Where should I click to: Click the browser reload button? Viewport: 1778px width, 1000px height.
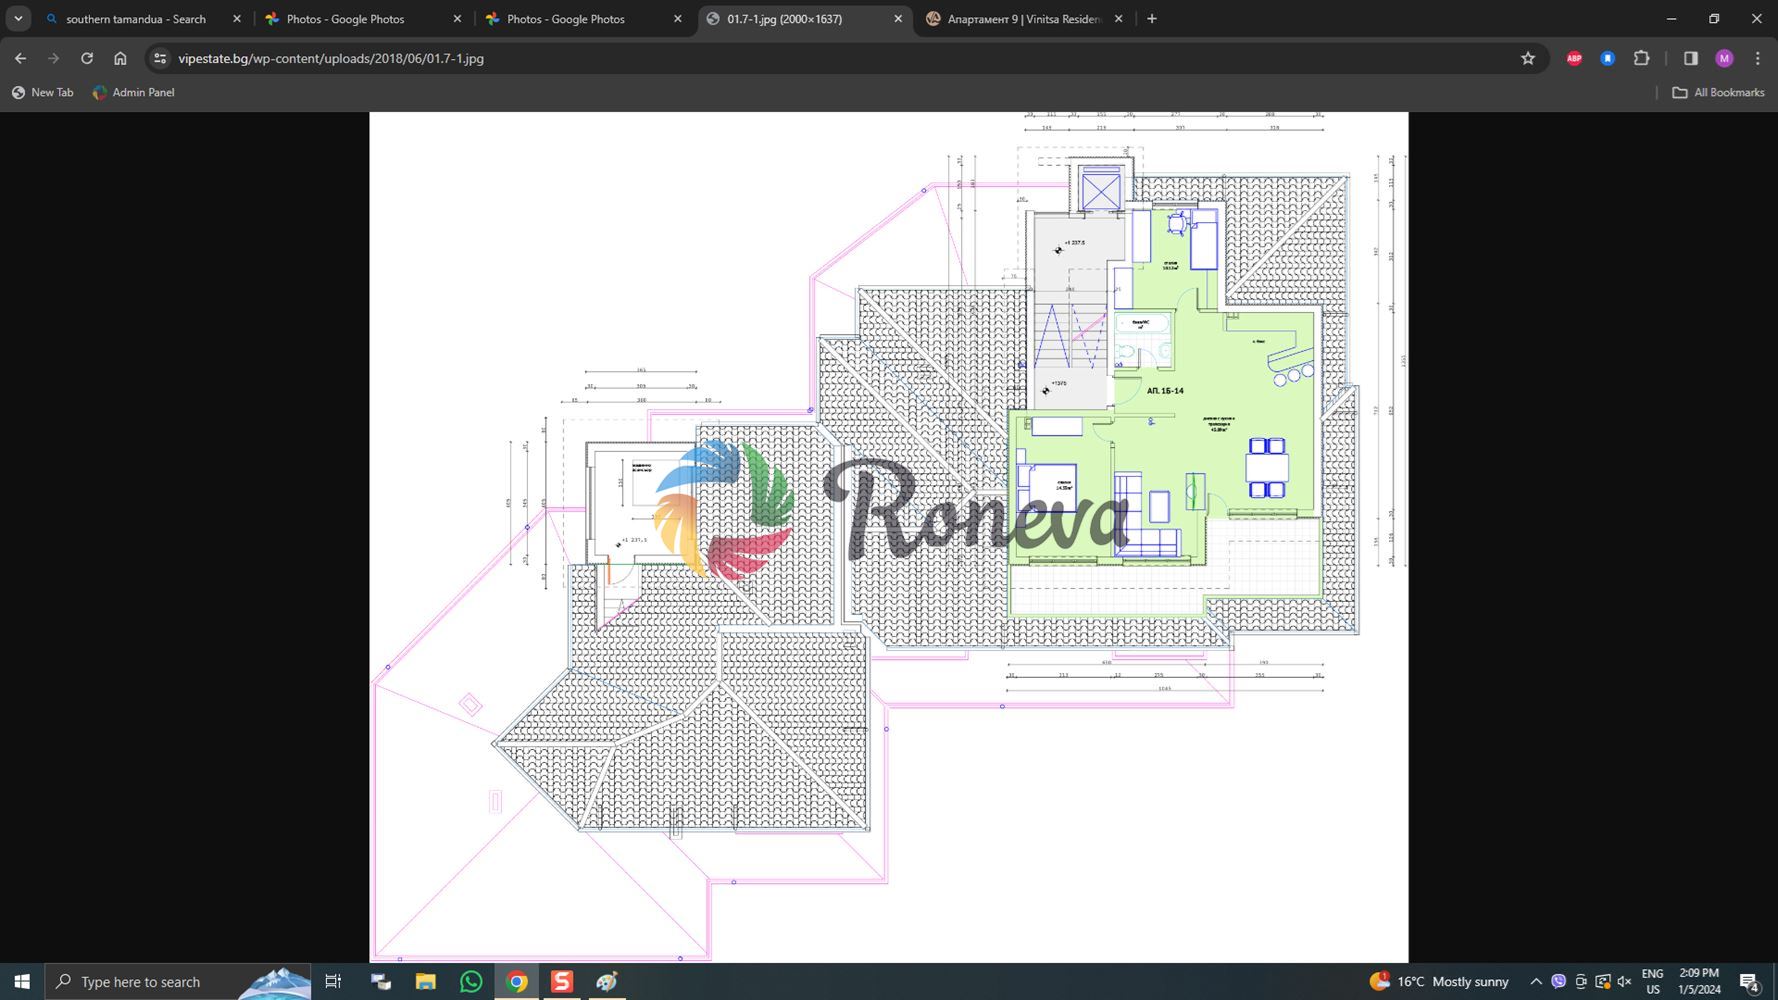[x=87, y=58]
